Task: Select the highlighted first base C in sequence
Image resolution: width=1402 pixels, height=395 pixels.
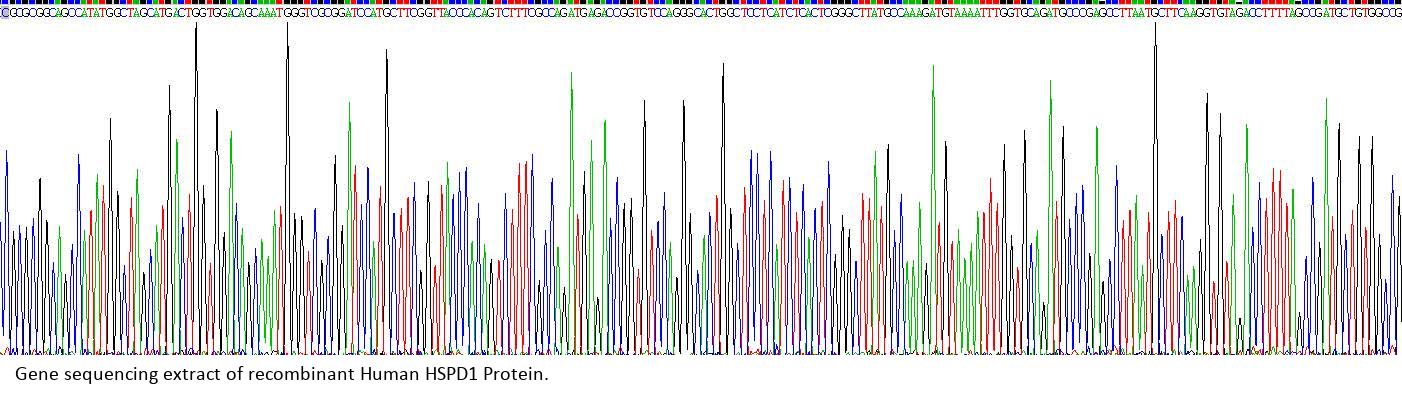Action: click(4, 13)
